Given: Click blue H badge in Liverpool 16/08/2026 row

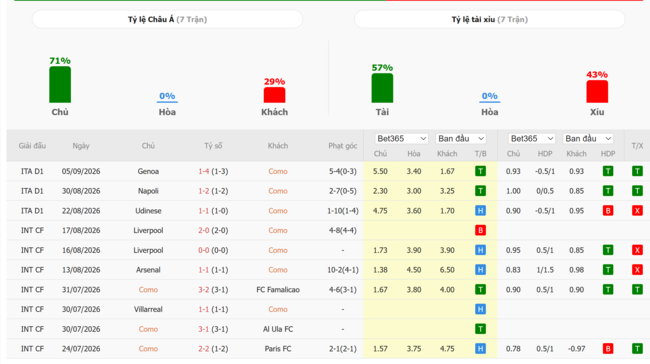Looking at the screenshot, I should [480, 250].
